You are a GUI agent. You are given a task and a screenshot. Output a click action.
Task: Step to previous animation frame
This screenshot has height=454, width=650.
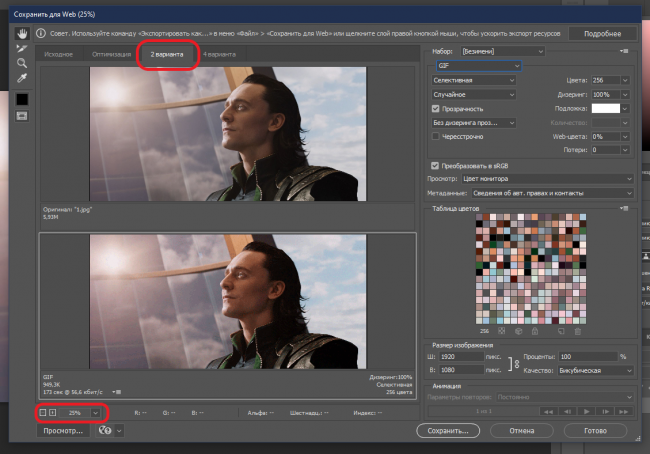(568, 411)
